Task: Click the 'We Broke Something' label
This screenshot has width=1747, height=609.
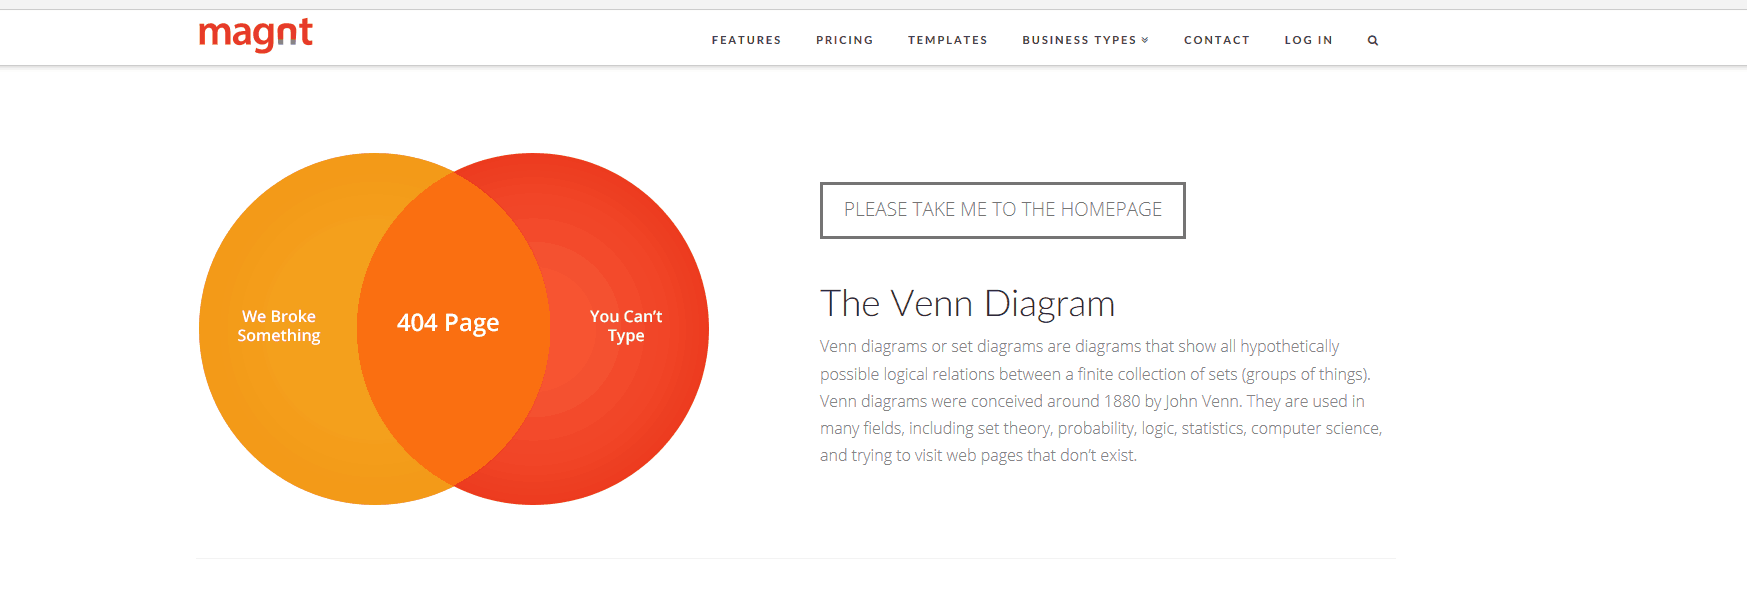Action: (x=279, y=326)
